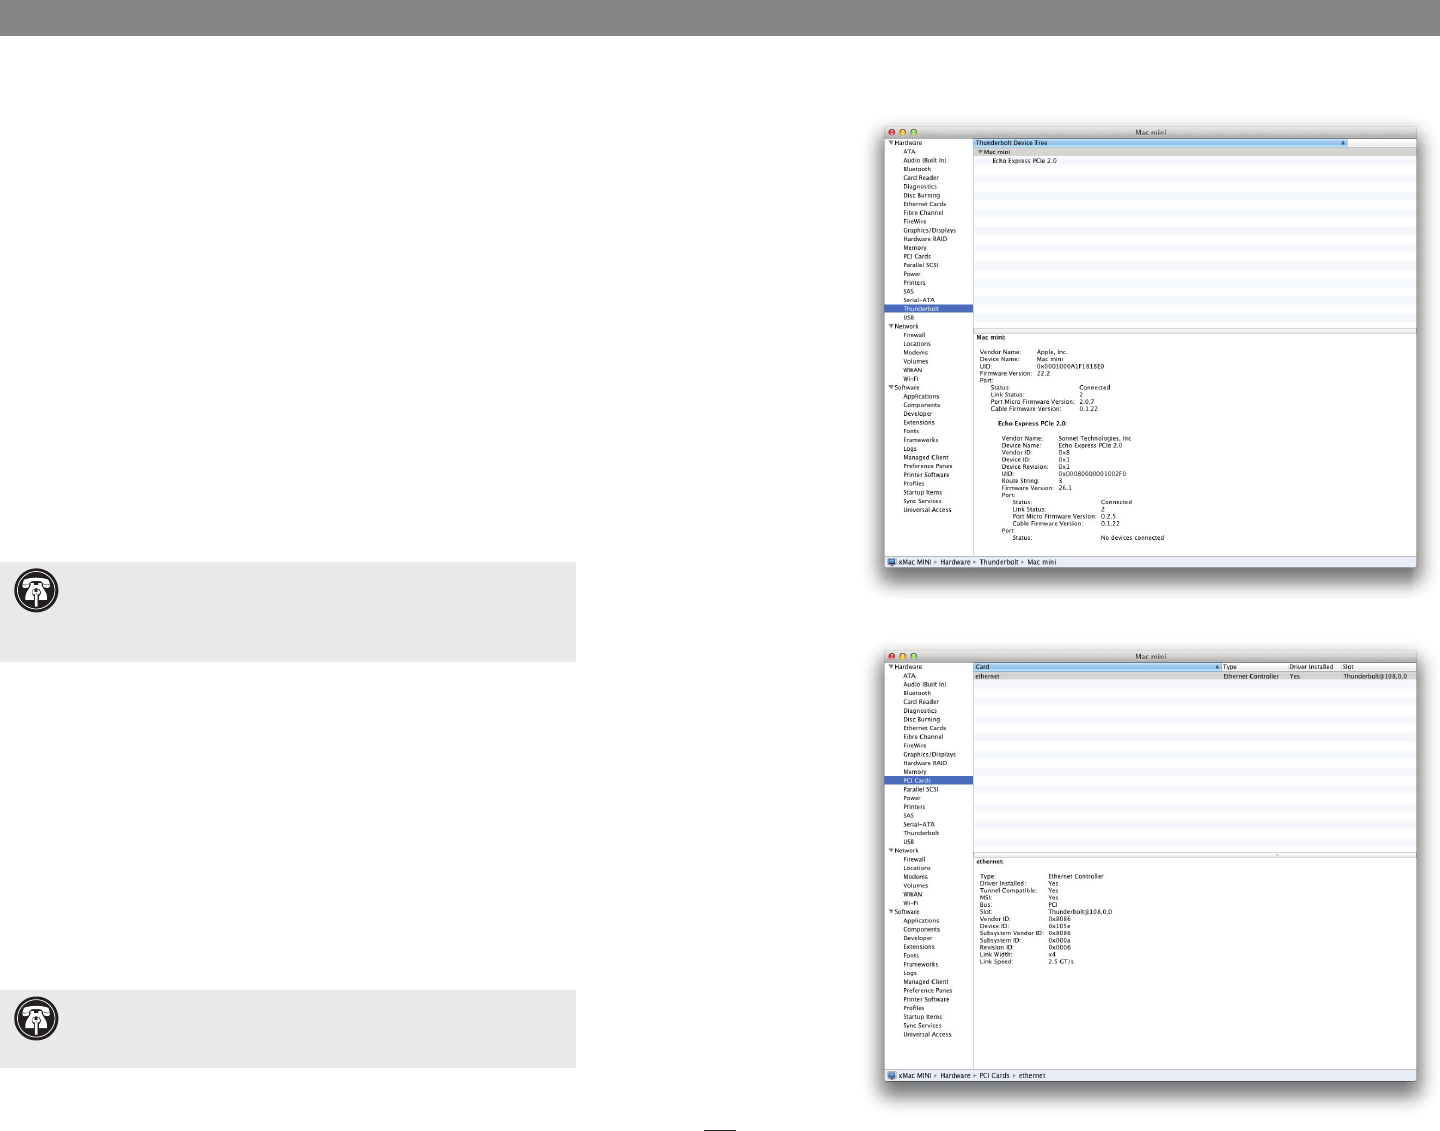
Task: Collapse Hardware section in PCI Cards window sidebar
Action: point(891,667)
